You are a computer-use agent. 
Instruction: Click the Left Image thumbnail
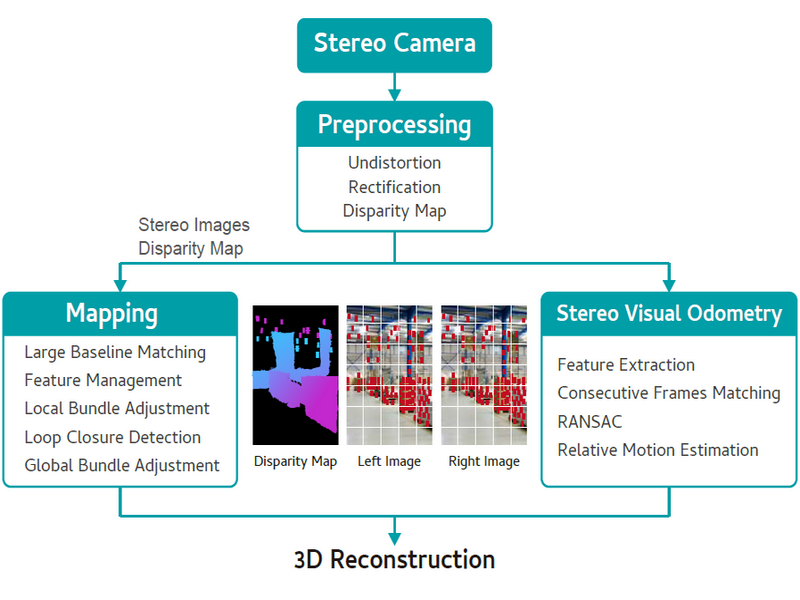click(389, 375)
